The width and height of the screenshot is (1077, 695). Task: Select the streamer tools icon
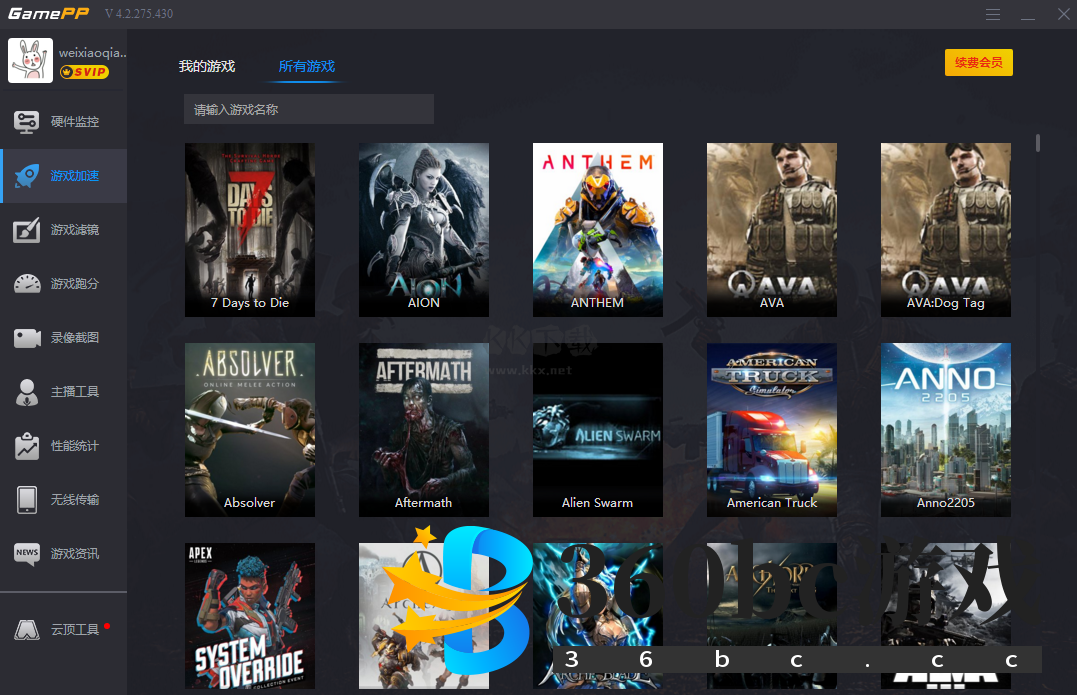27,392
